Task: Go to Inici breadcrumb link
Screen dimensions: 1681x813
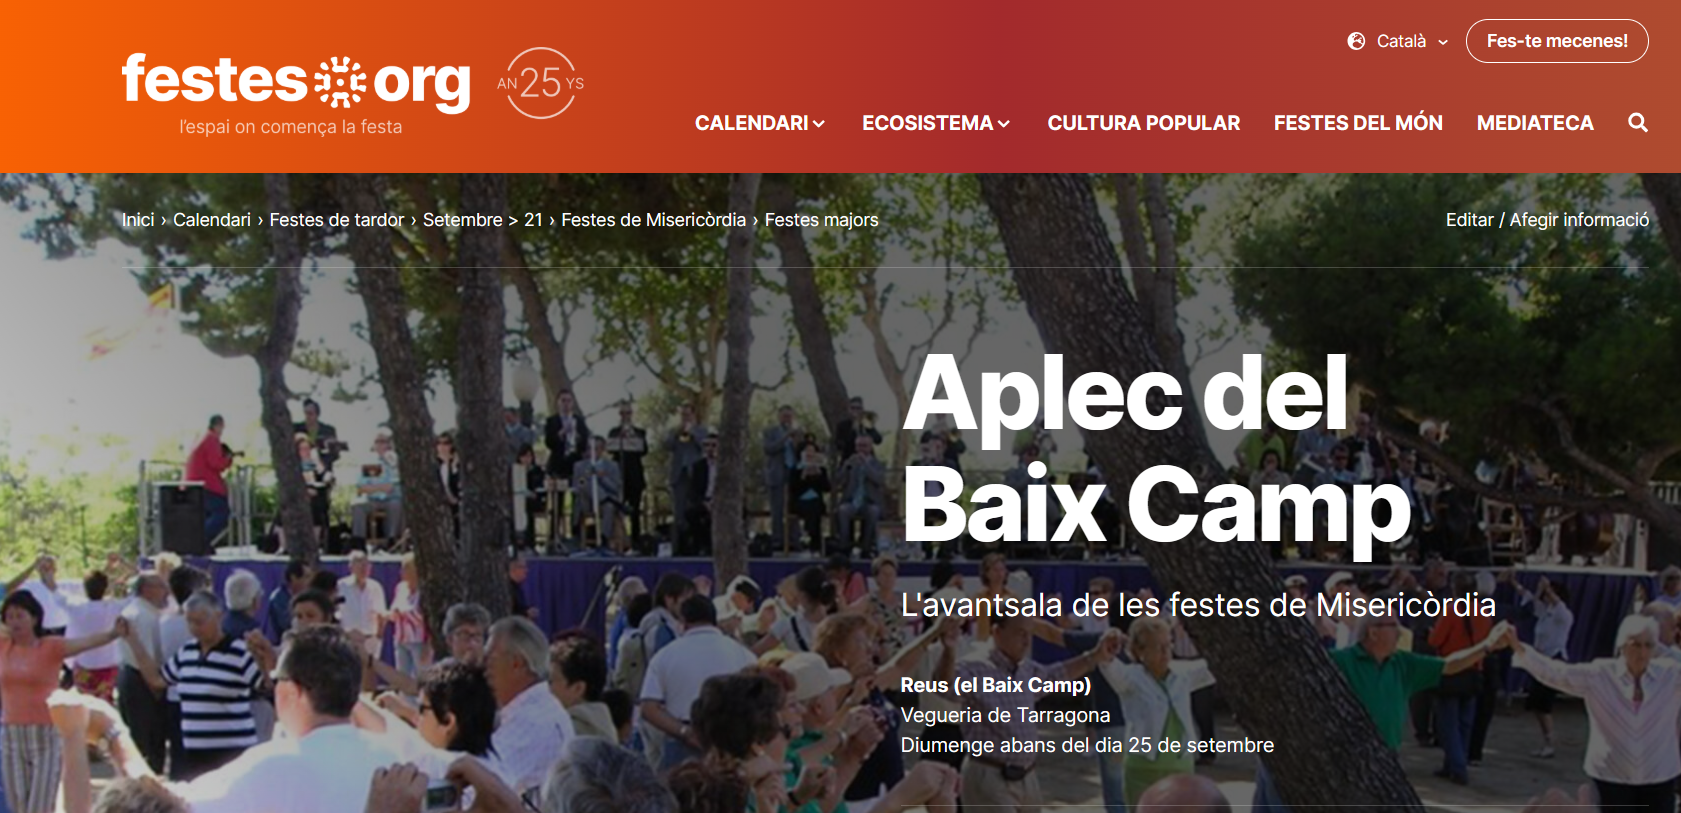Action: click(x=138, y=220)
